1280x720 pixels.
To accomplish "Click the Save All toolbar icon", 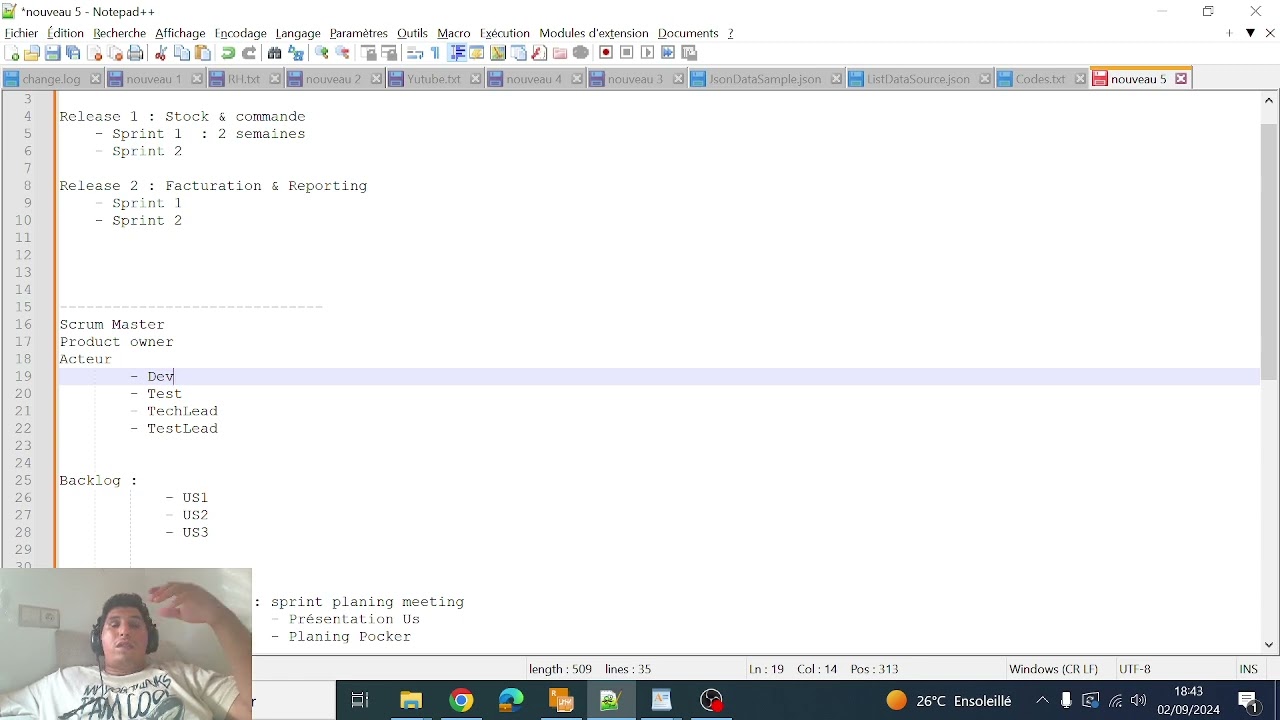I will click(x=73, y=53).
